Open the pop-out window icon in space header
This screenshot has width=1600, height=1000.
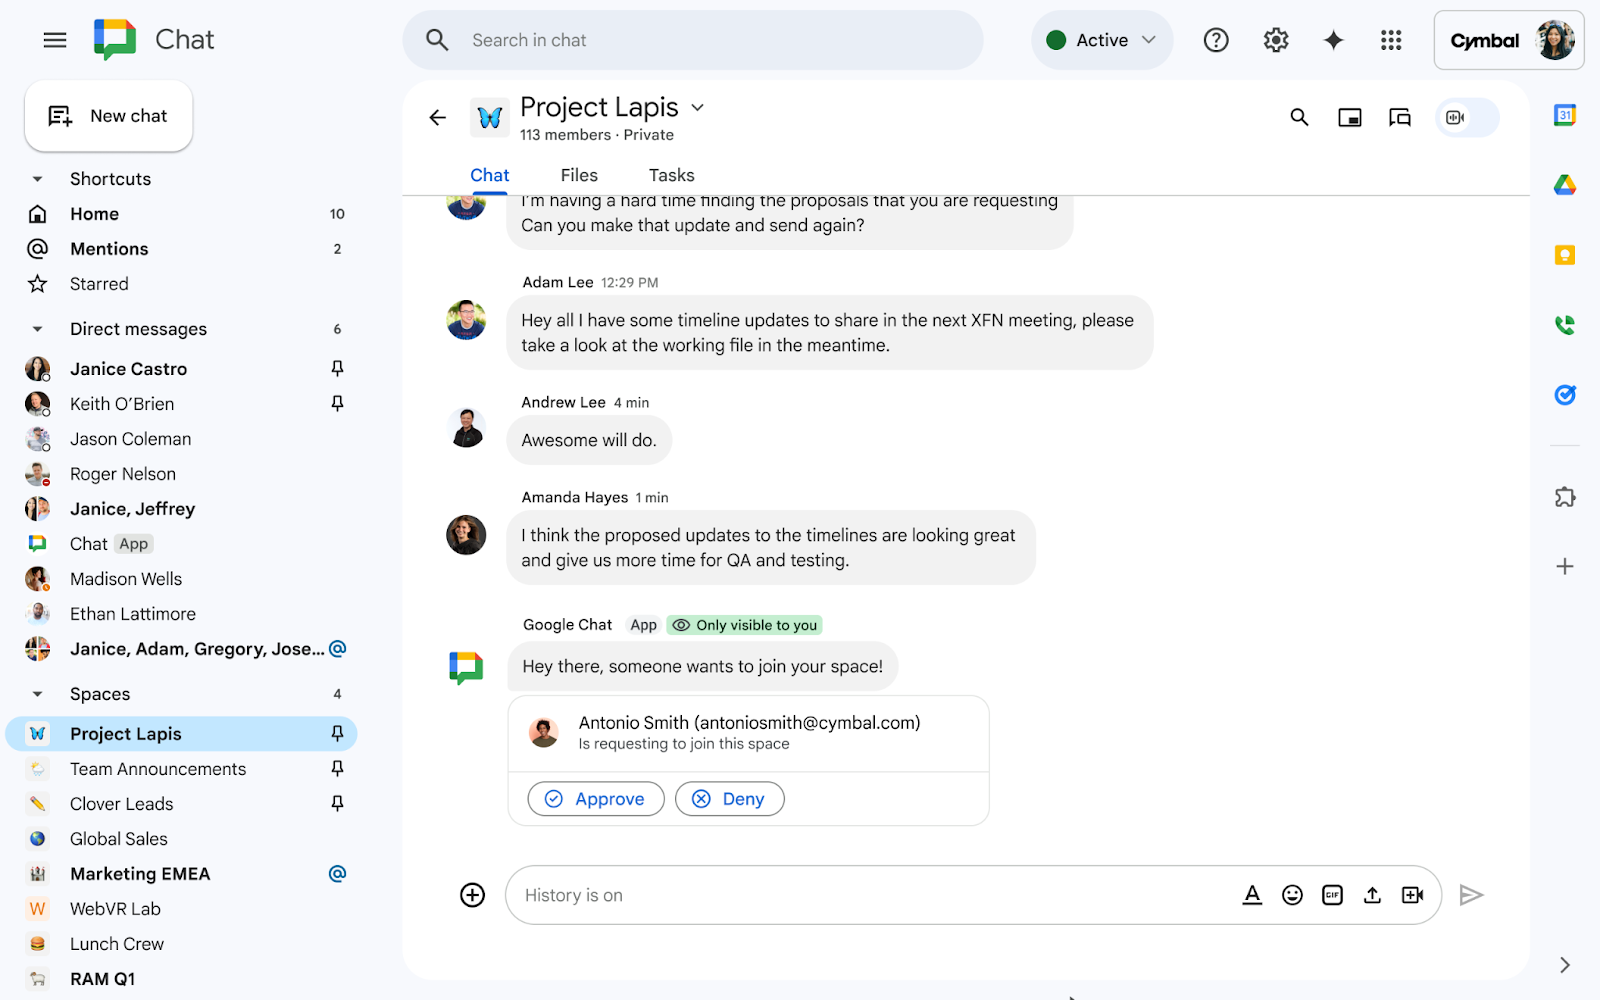click(1350, 118)
